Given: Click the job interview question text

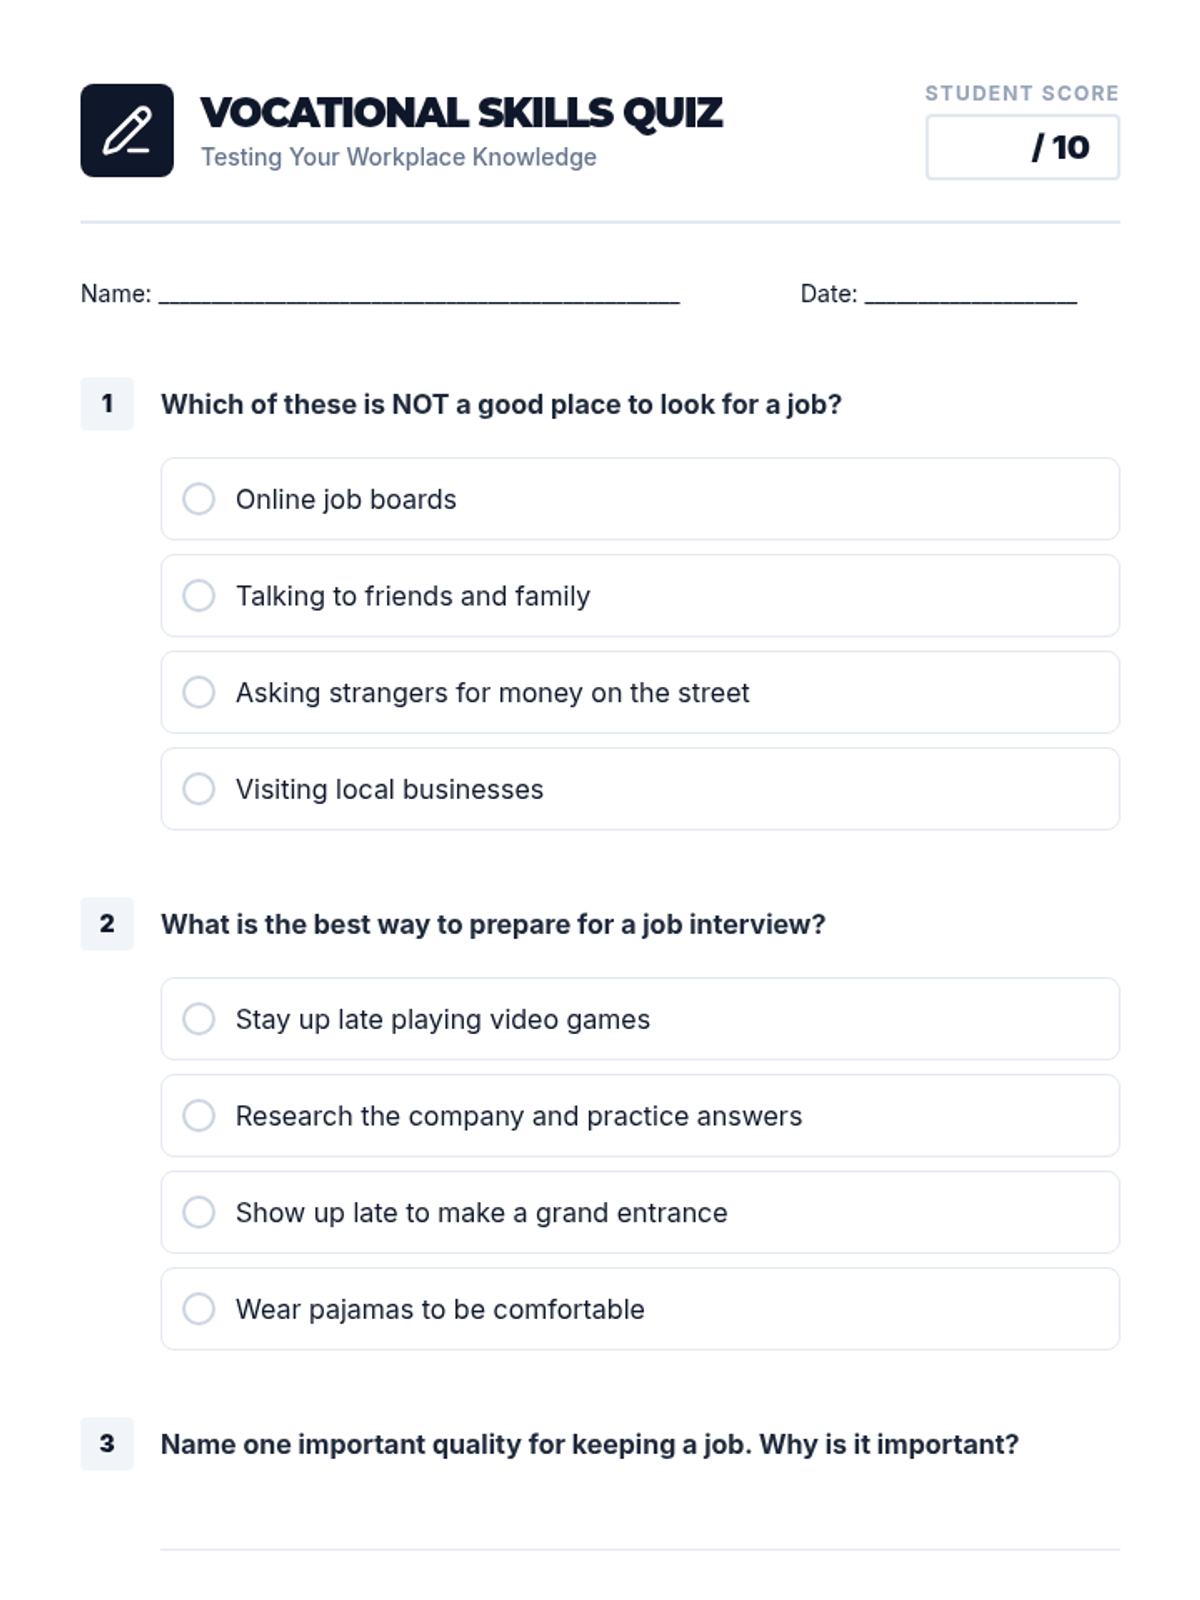Looking at the screenshot, I should coord(493,924).
